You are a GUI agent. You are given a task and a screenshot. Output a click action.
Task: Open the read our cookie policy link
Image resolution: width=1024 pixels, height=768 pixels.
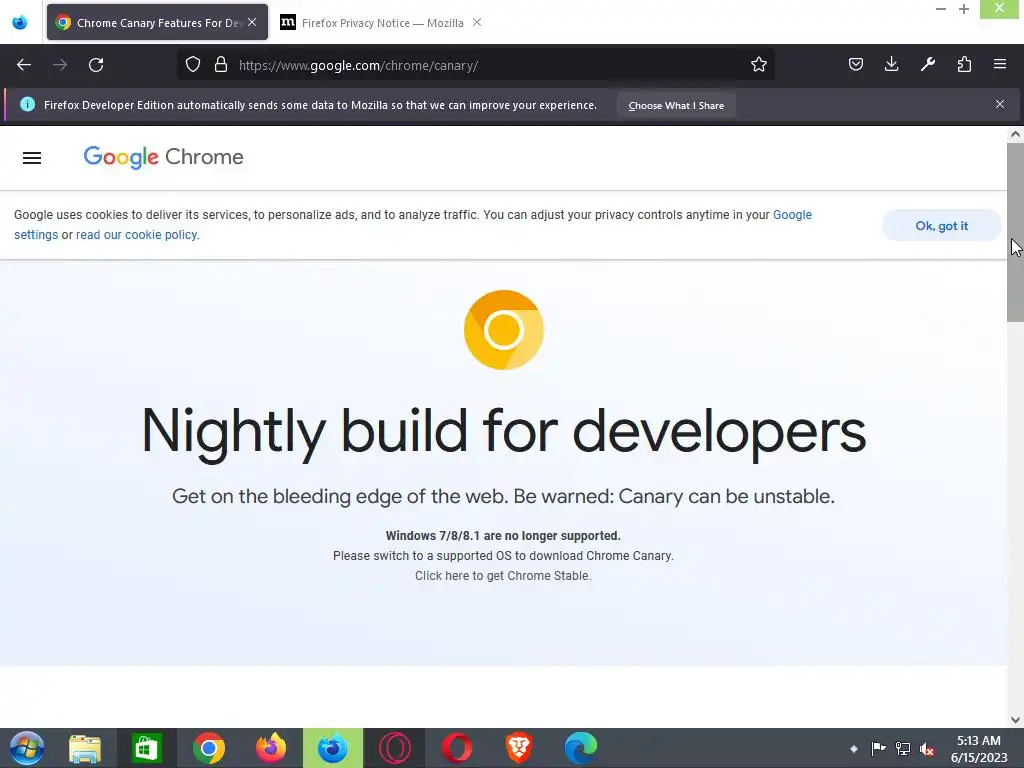136,234
